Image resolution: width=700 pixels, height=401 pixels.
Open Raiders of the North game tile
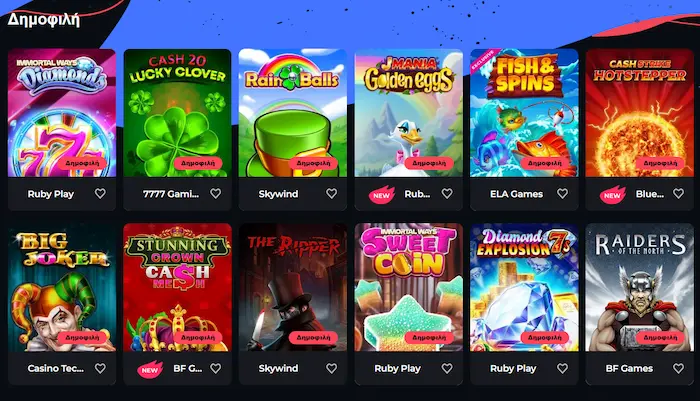point(640,287)
